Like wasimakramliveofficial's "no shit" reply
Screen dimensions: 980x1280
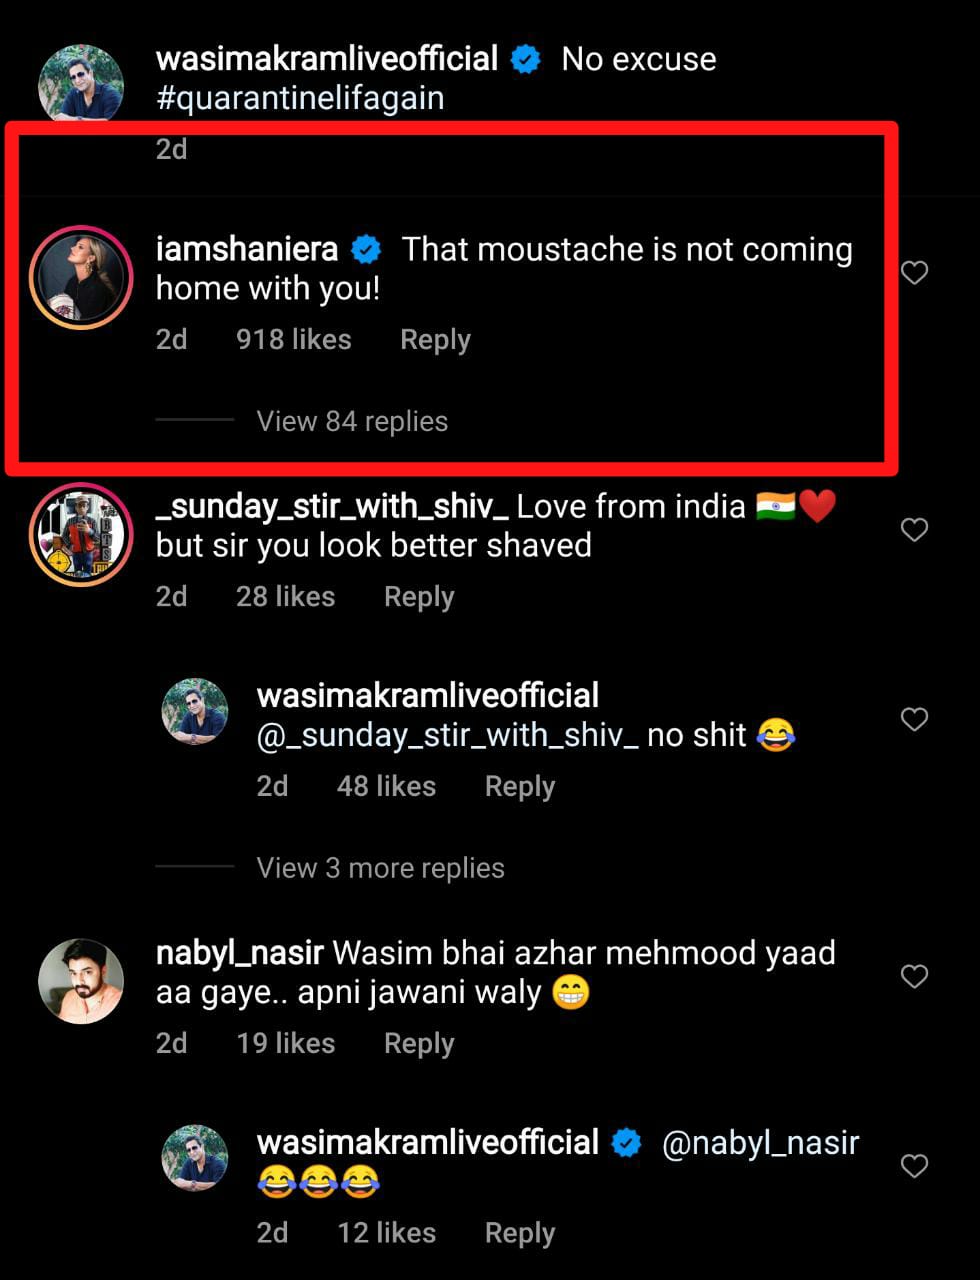[x=914, y=719]
